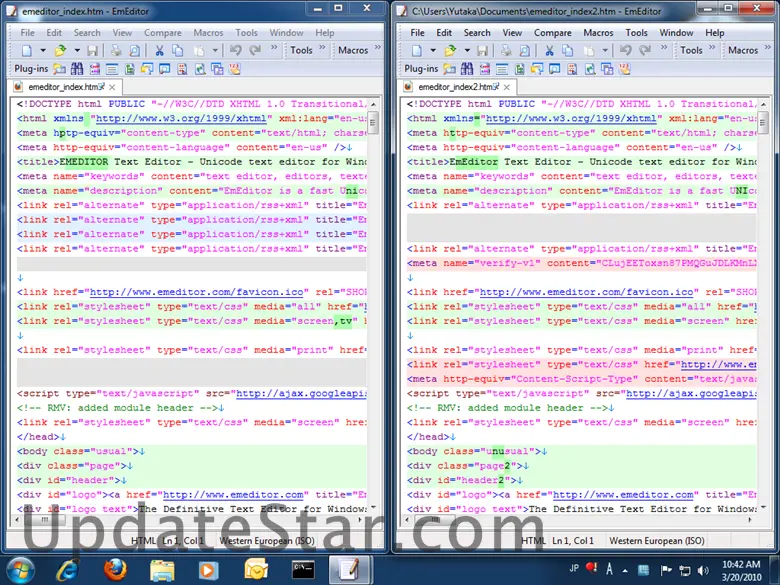Close emeditor_index.htm tab with its X
The height and width of the screenshot is (585, 780).
[x=112, y=87]
